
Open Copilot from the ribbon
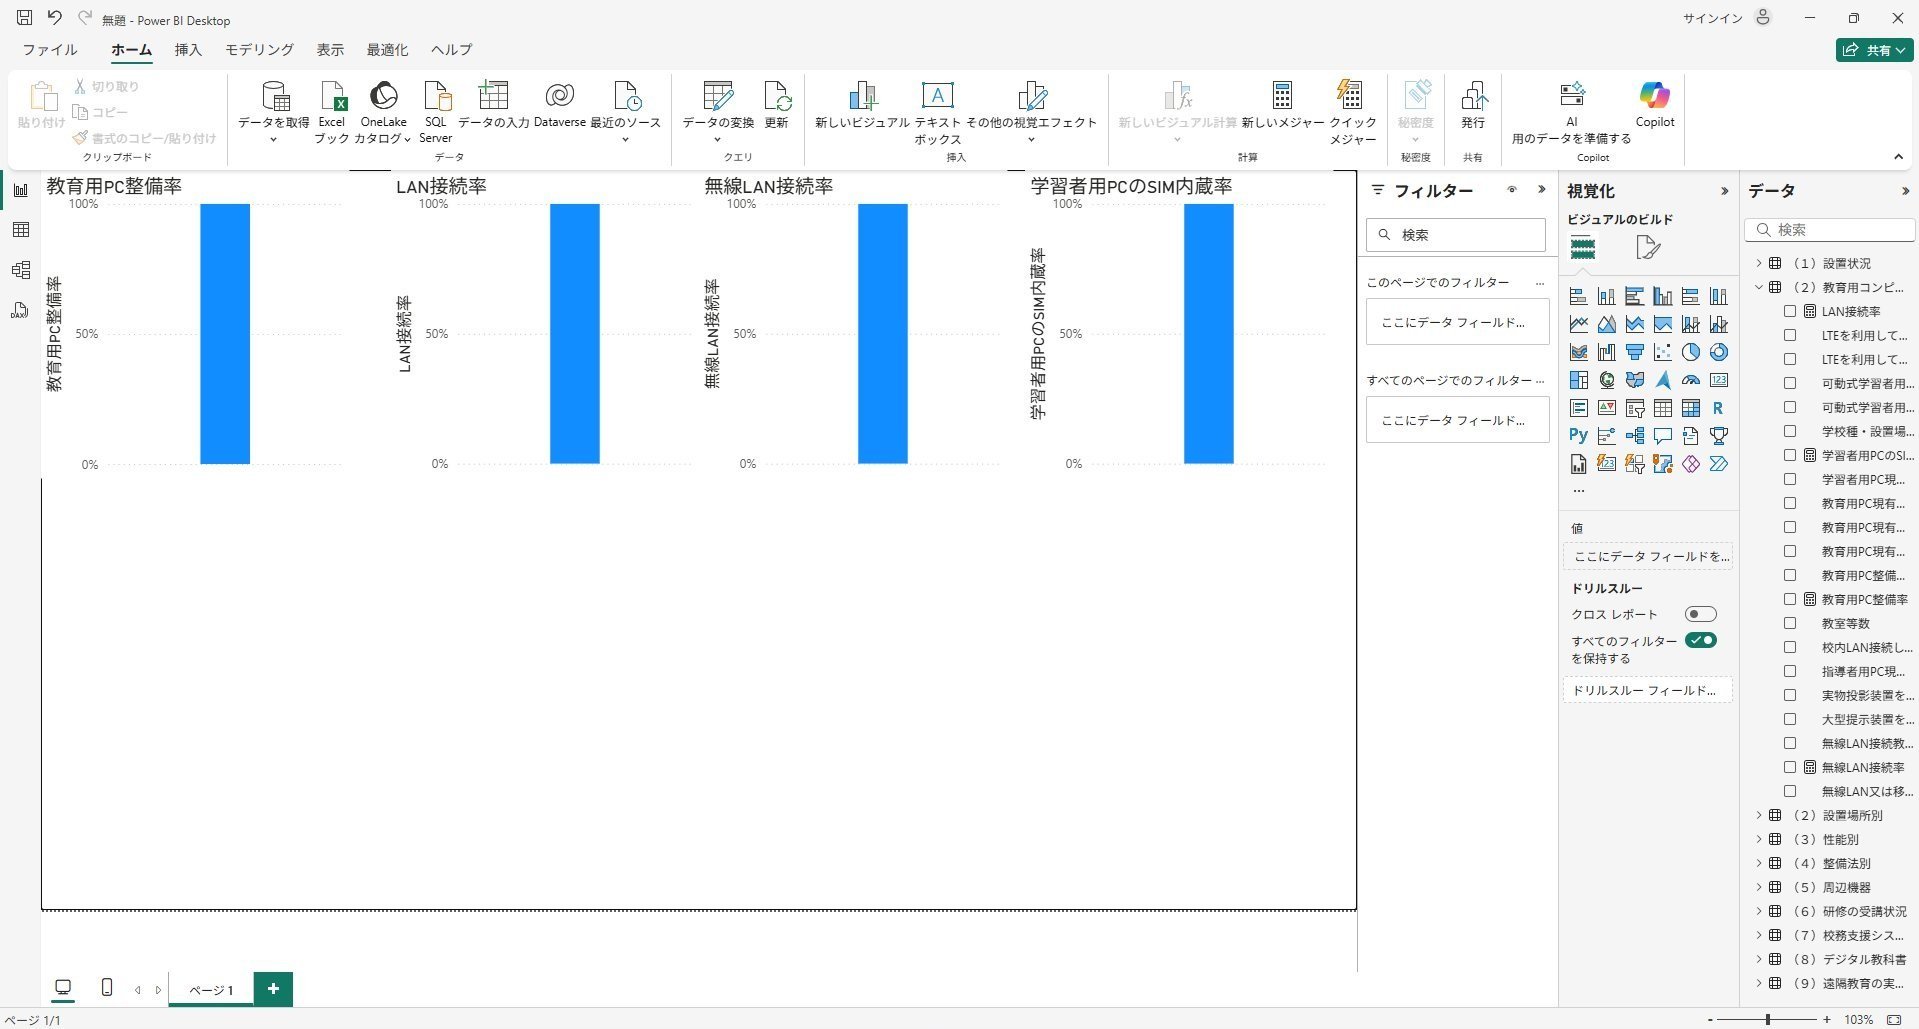coord(1654,105)
